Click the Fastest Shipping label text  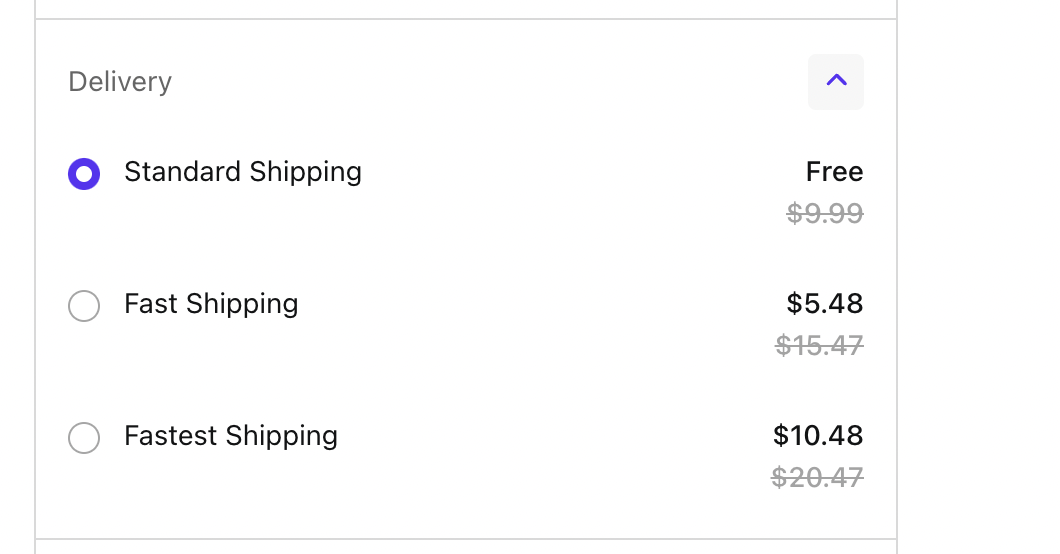tap(231, 436)
